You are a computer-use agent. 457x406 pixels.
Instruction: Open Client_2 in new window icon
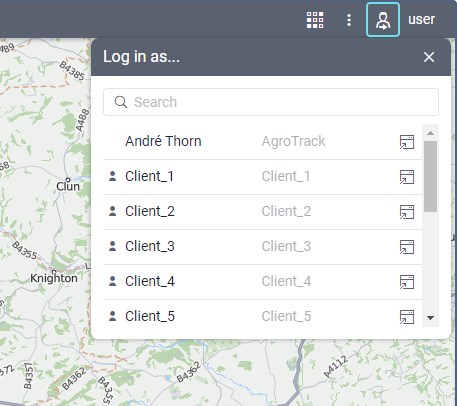coord(407,212)
